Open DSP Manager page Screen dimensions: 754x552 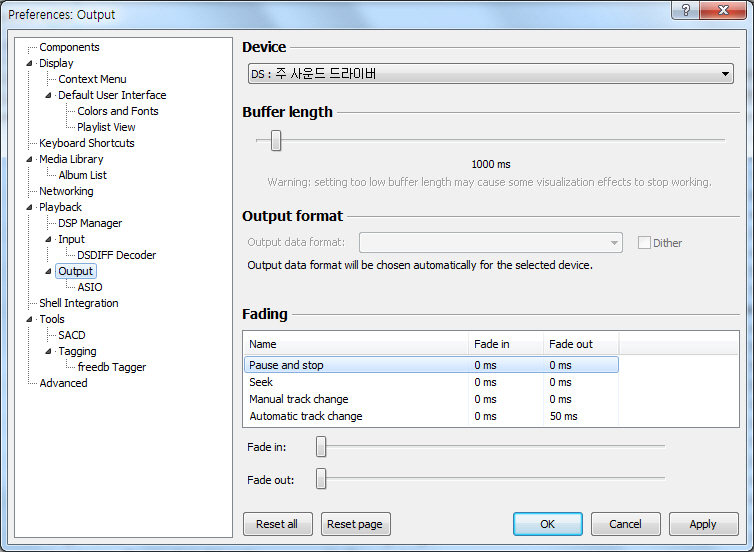[x=90, y=223]
